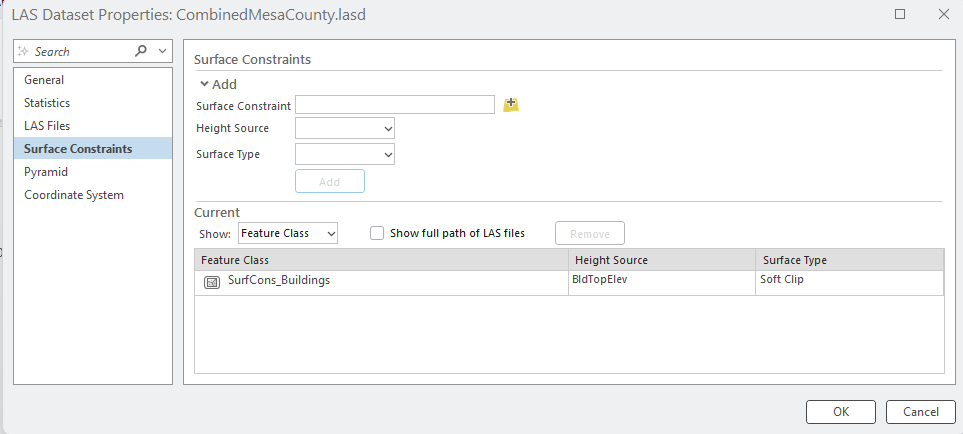963x434 pixels.
Task: Select the Statistics page
Action: [93, 103]
